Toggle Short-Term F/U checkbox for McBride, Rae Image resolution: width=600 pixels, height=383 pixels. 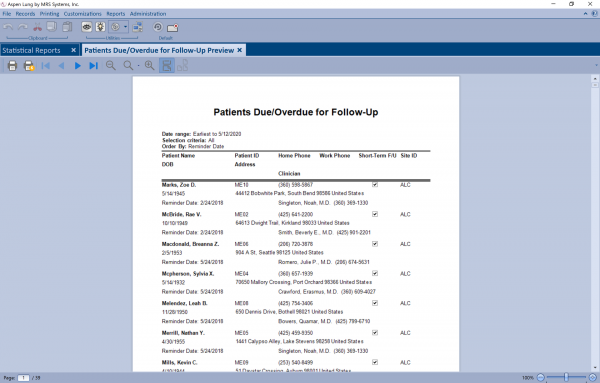(375, 214)
